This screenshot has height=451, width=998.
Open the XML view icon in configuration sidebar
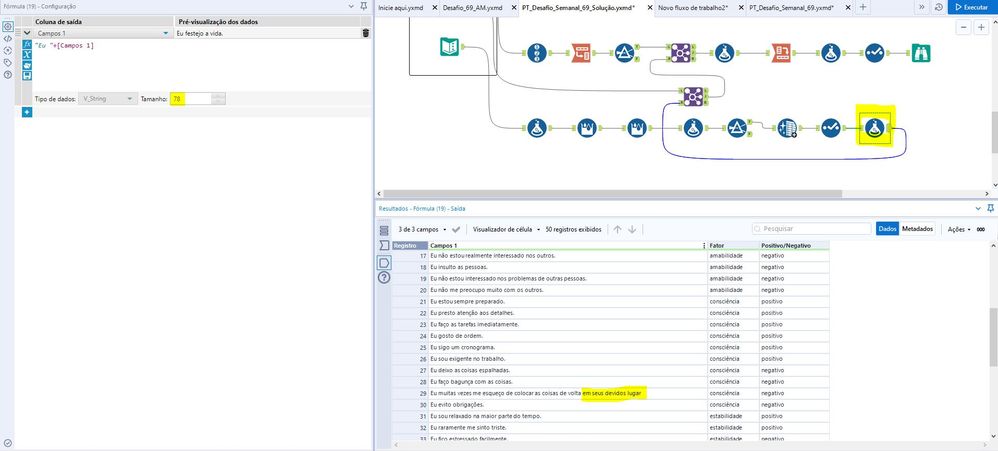(8, 39)
